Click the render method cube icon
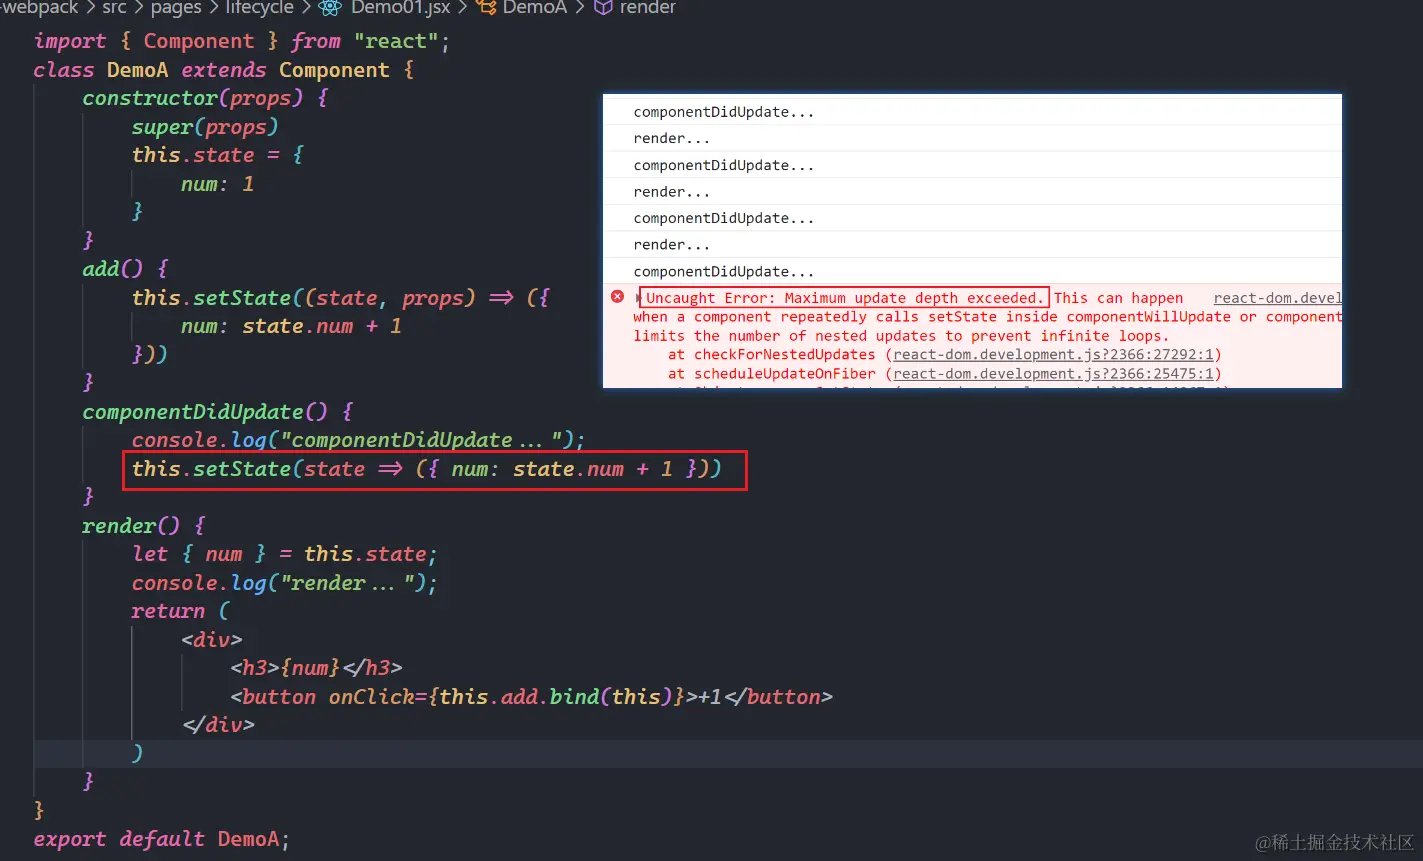 [603, 8]
